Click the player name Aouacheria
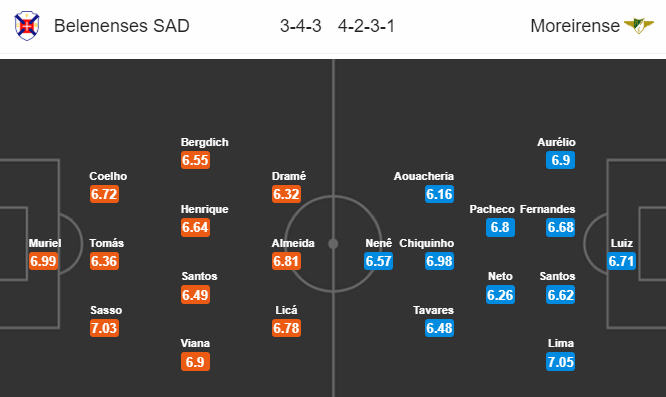The width and height of the screenshot is (666, 397). pos(424,176)
